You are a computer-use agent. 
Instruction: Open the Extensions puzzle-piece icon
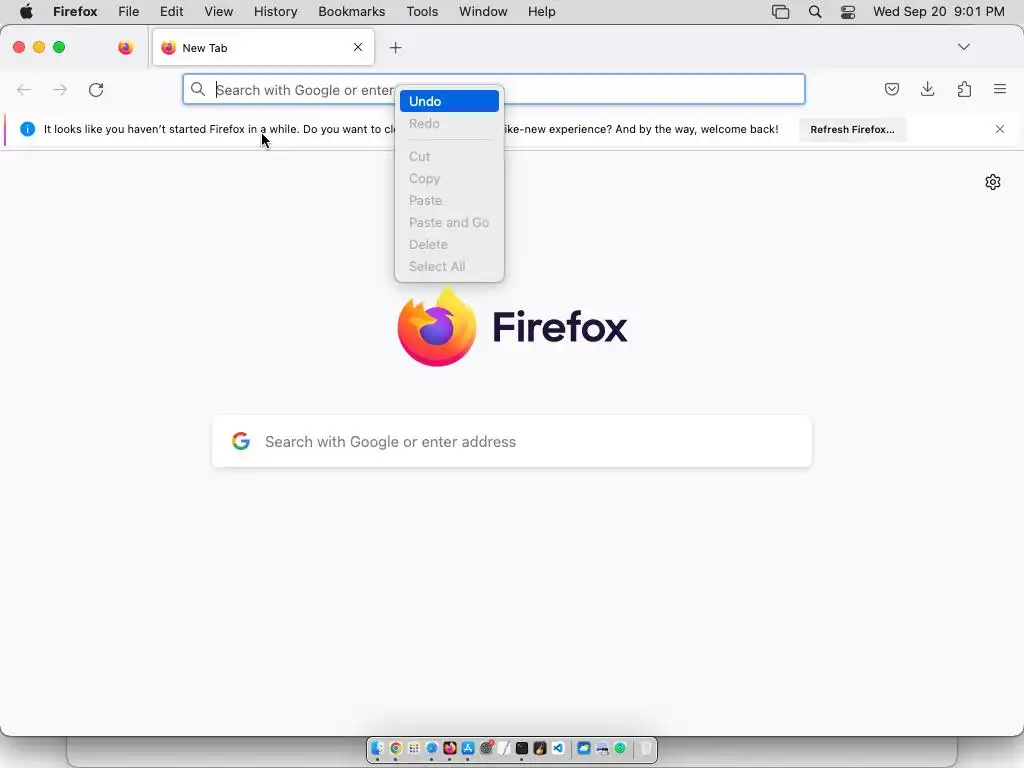(964, 89)
